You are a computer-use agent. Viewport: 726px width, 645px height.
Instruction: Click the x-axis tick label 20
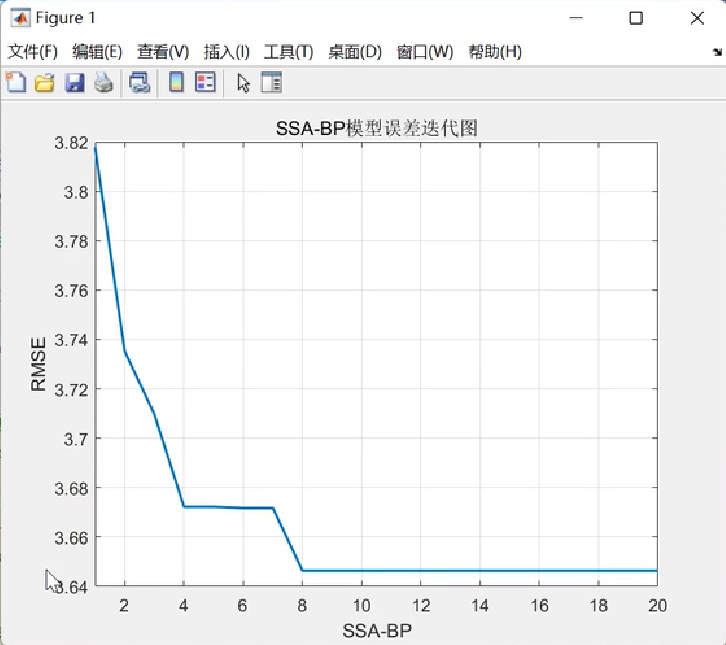click(x=657, y=606)
